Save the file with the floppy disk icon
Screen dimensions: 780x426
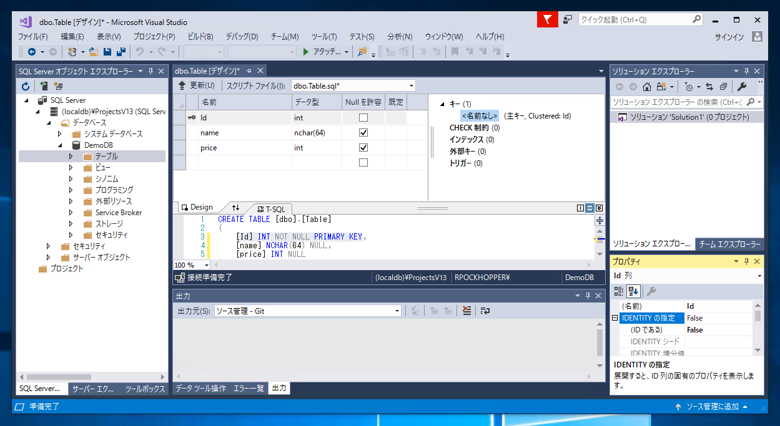click(107, 51)
